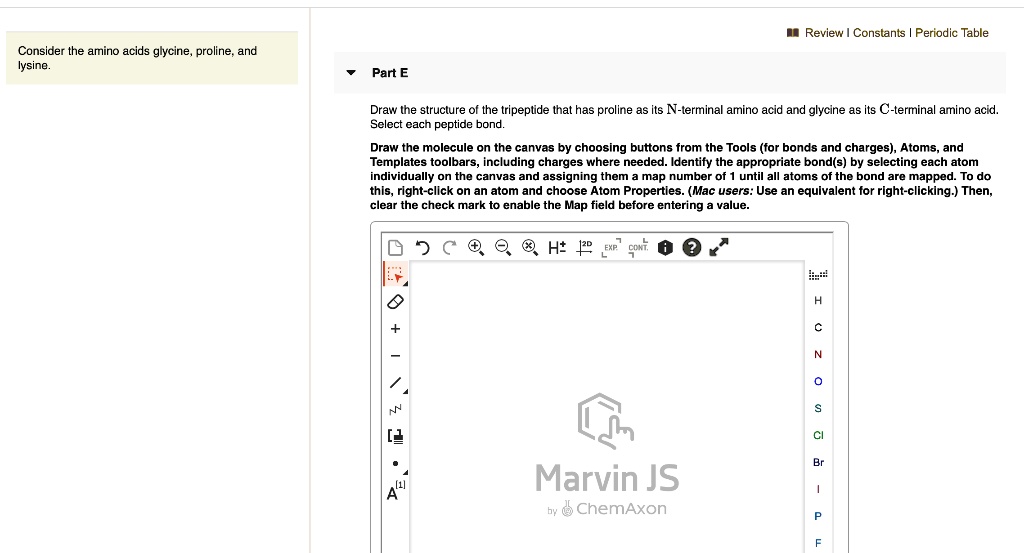The height and width of the screenshot is (553, 1024).
Task: Click the Zoom All magnifier icon
Action: [x=528, y=248]
